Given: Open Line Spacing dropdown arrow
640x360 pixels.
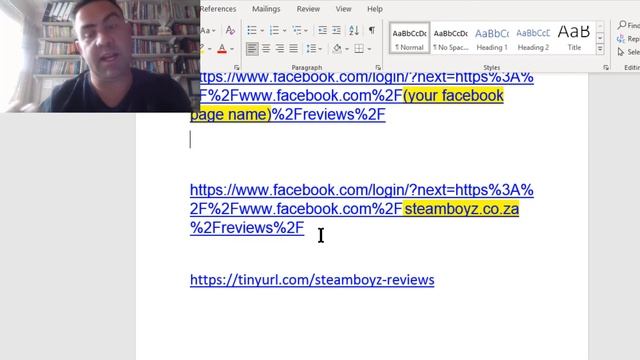Looking at the screenshot, I should click(320, 49).
